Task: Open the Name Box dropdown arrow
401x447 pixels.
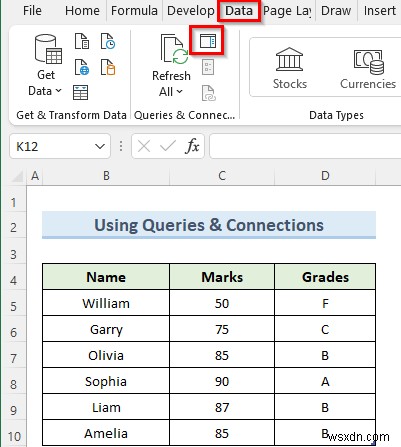Action: pos(100,146)
